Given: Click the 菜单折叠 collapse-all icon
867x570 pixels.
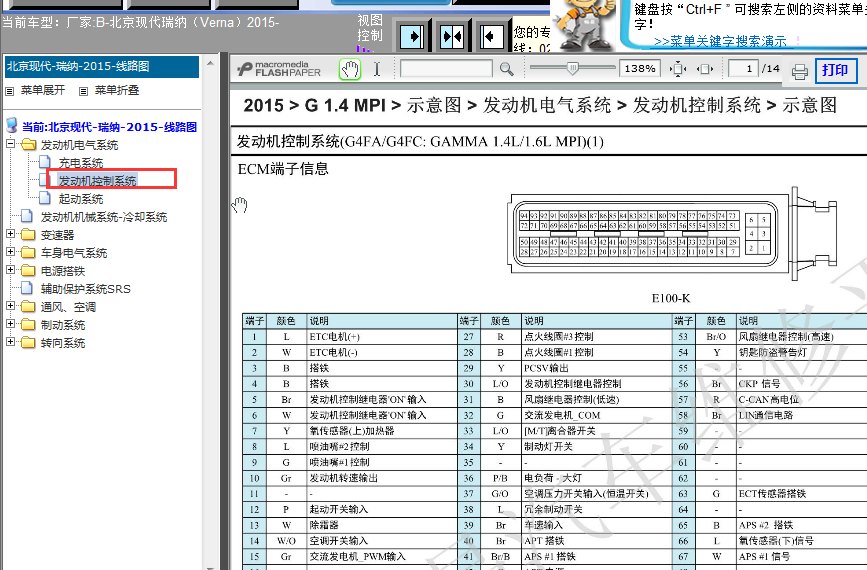Looking at the screenshot, I should pyautogui.click(x=83, y=91).
